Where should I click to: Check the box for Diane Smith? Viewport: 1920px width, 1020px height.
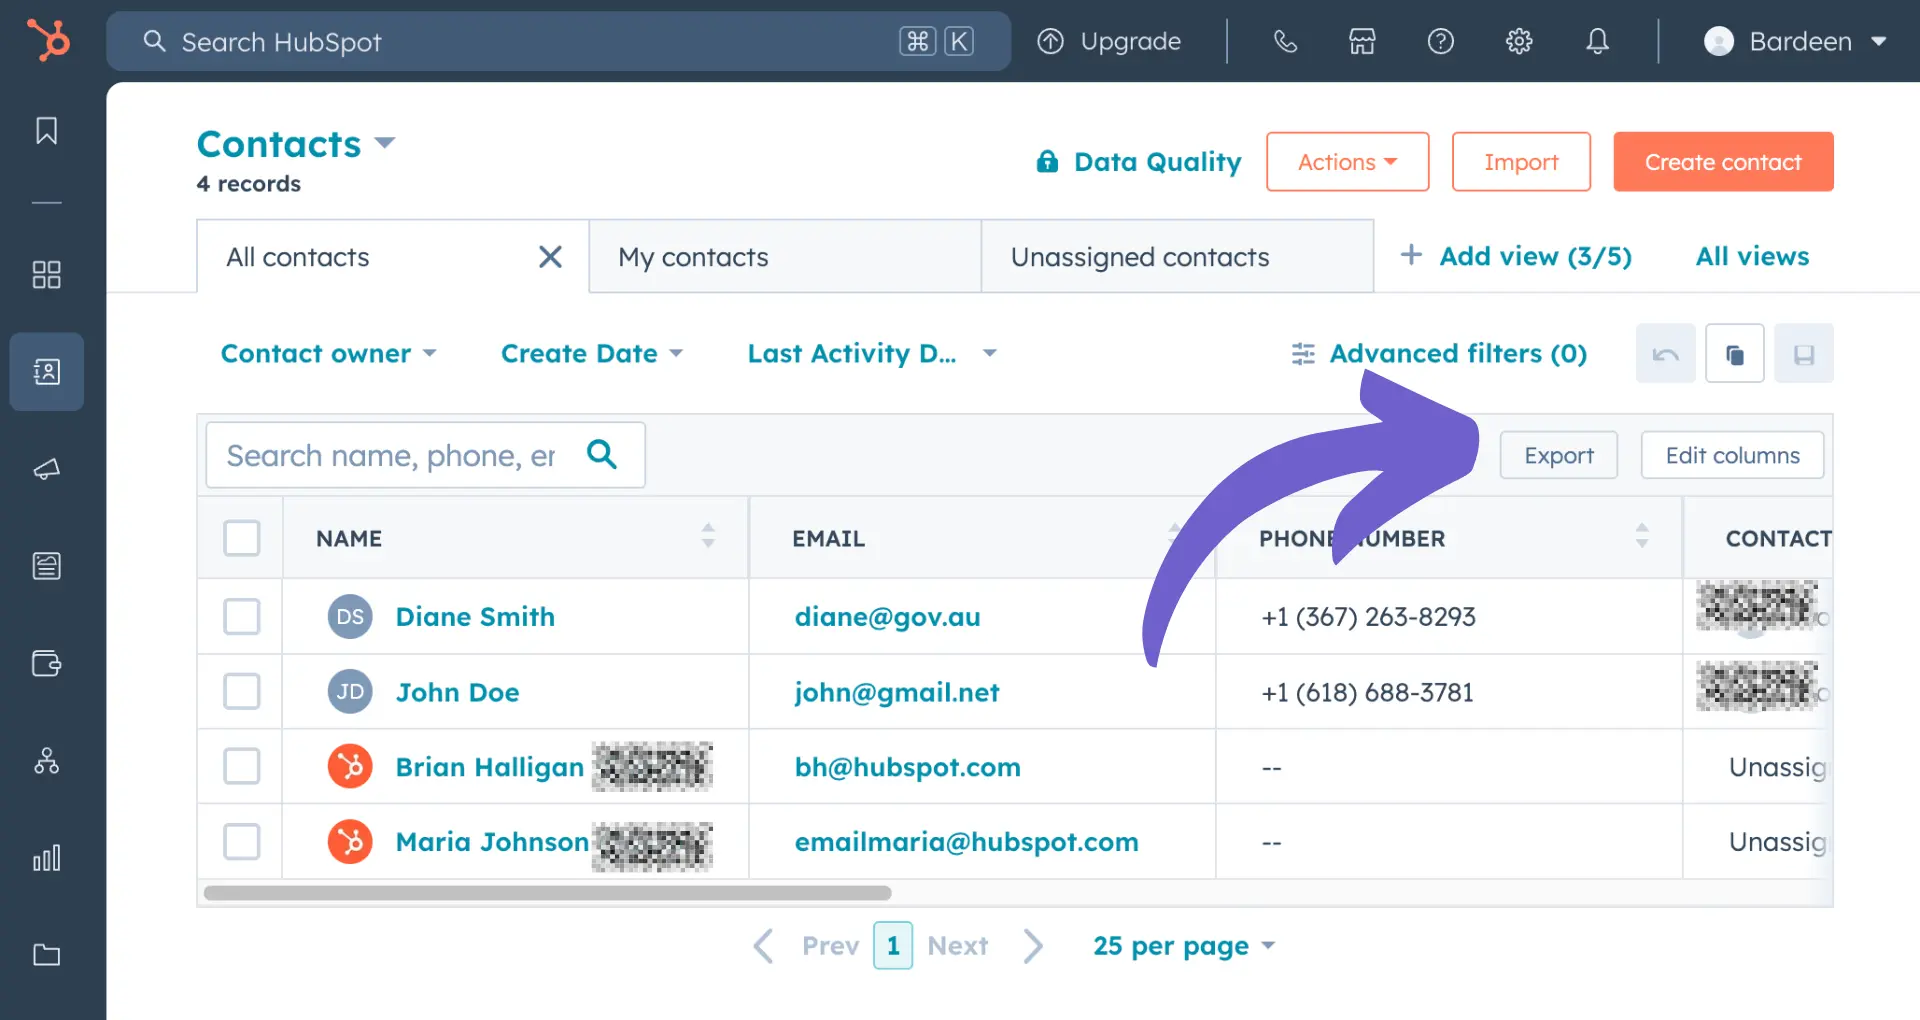click(x=242, y=616)
